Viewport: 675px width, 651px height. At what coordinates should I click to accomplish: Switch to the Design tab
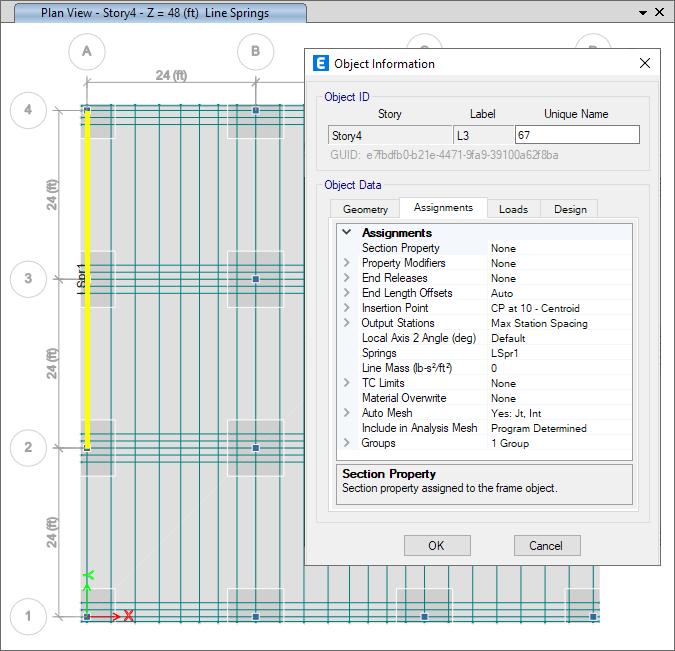[x=570, y=209]
